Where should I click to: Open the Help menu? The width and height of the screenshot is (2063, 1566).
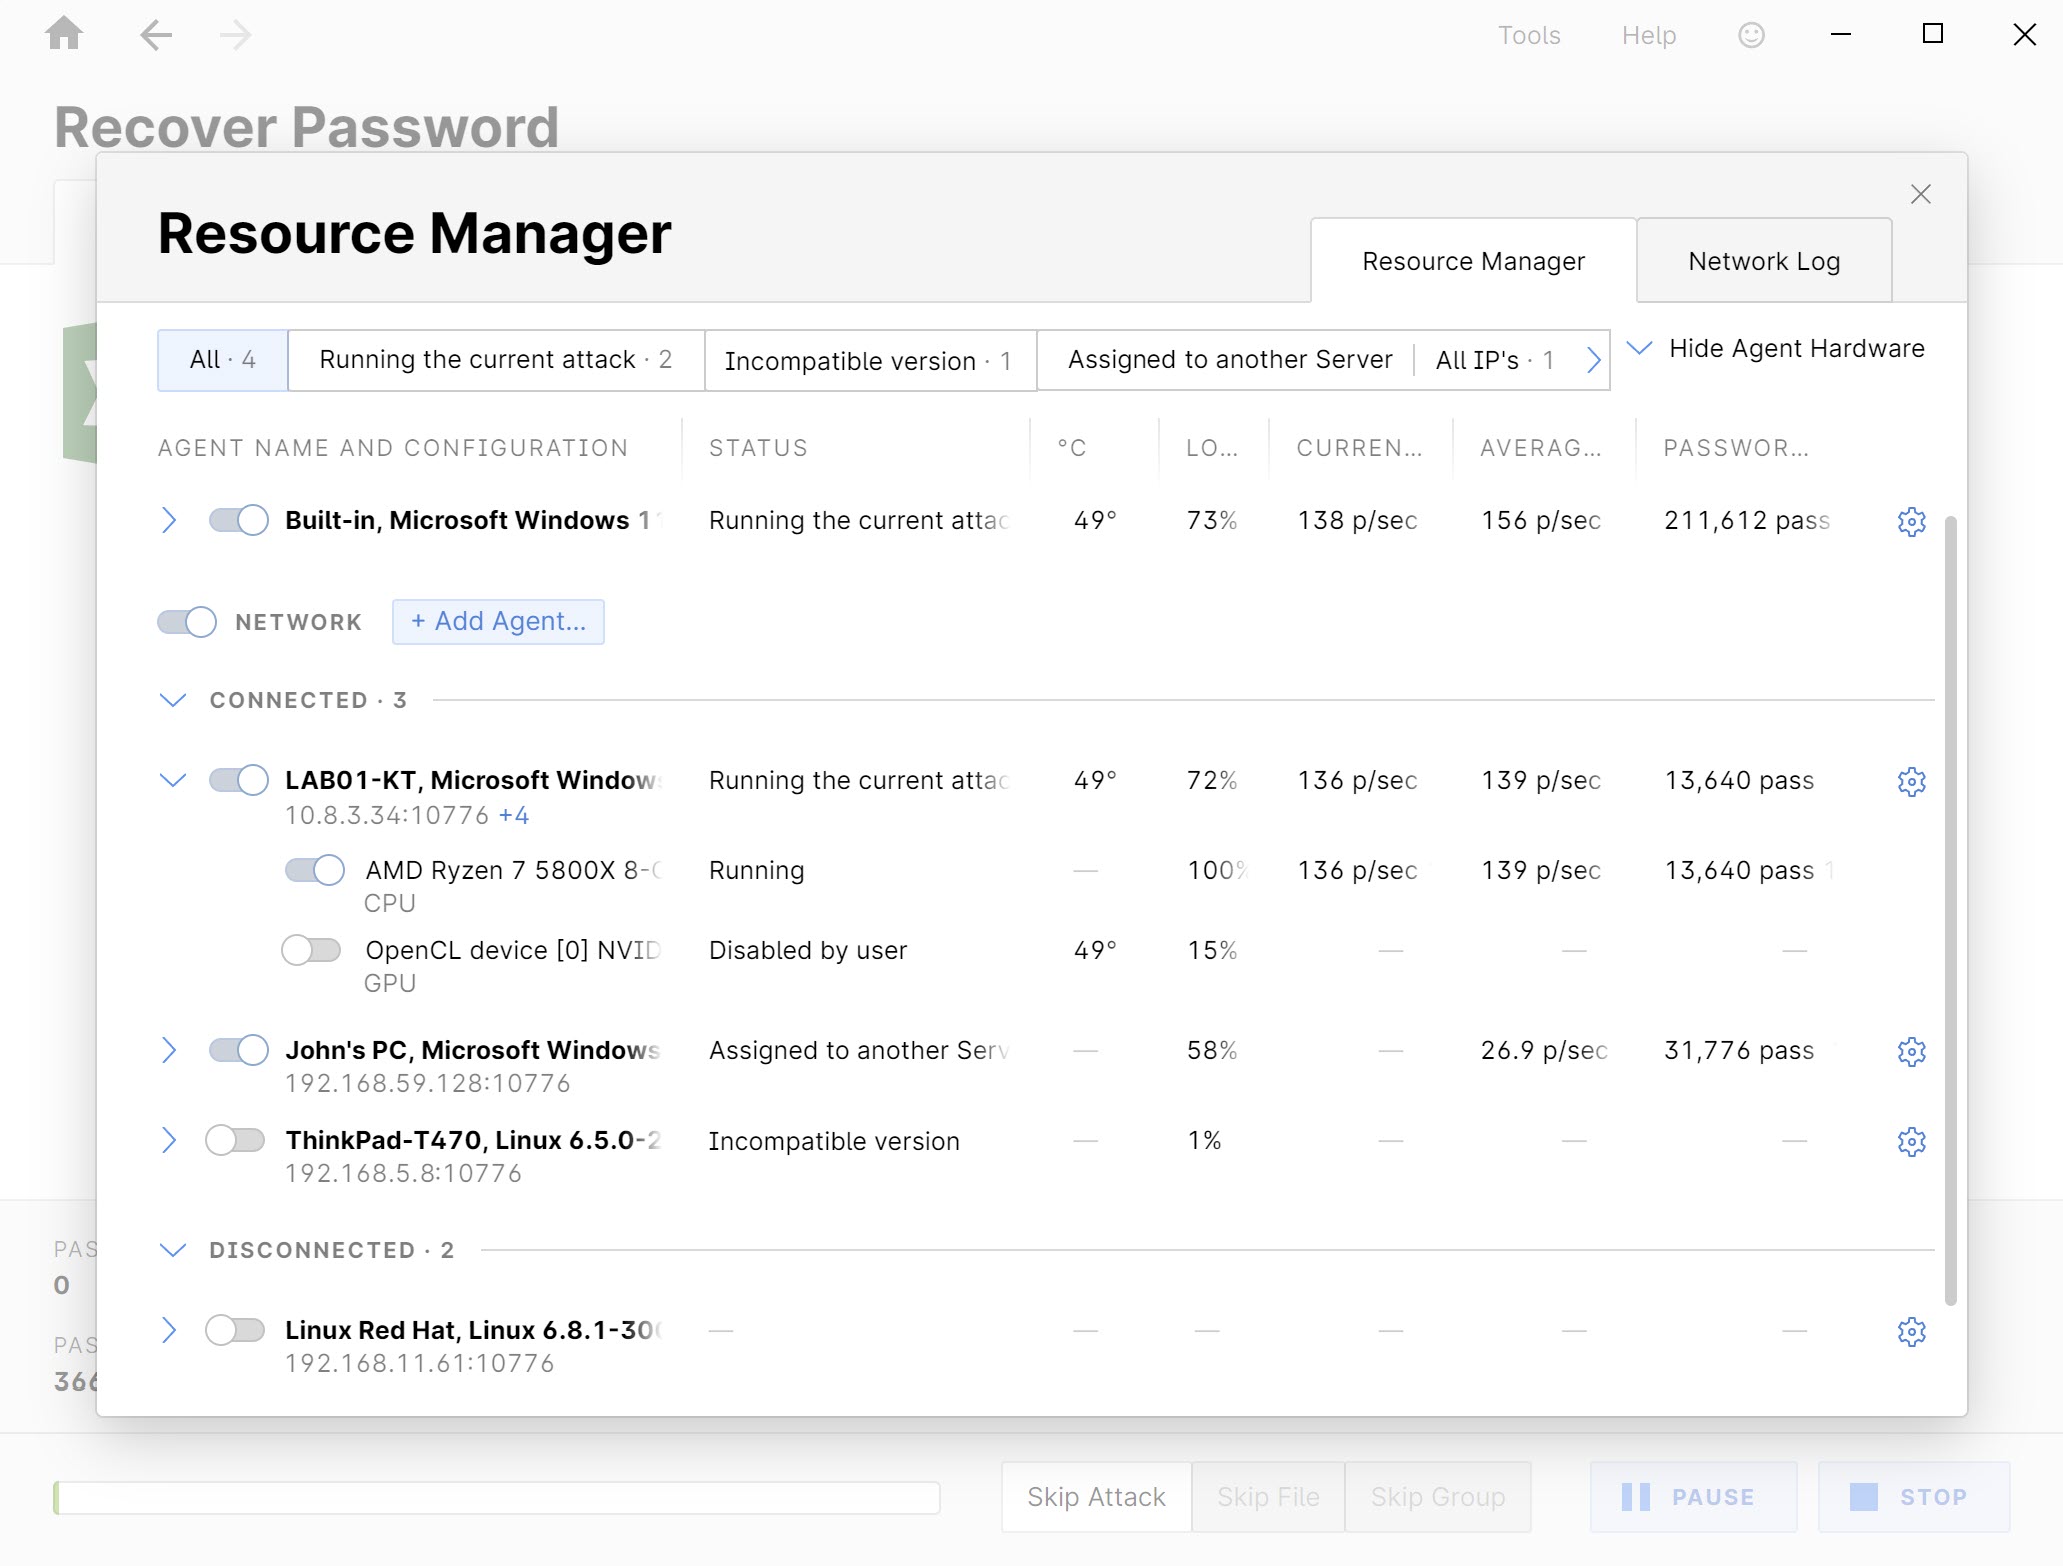(1649, 35)
